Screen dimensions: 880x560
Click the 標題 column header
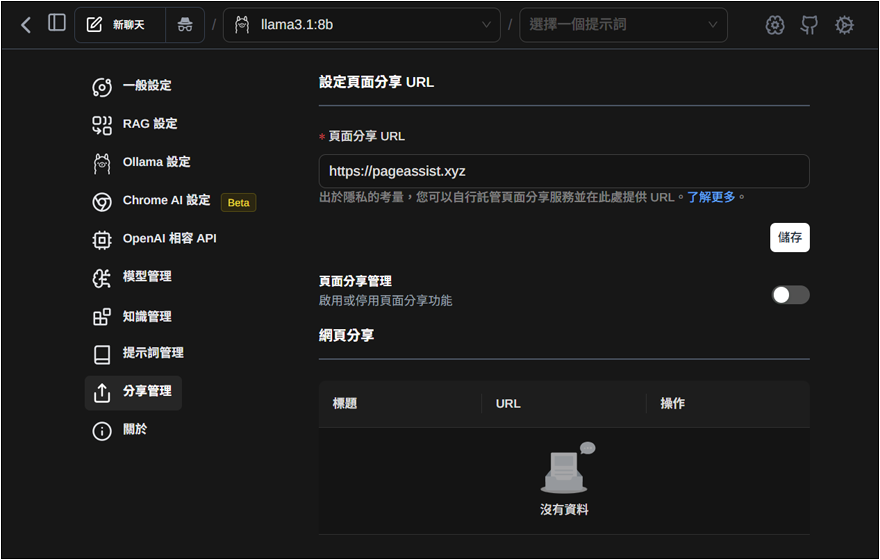pyautogui.click(x=345, y=403)
